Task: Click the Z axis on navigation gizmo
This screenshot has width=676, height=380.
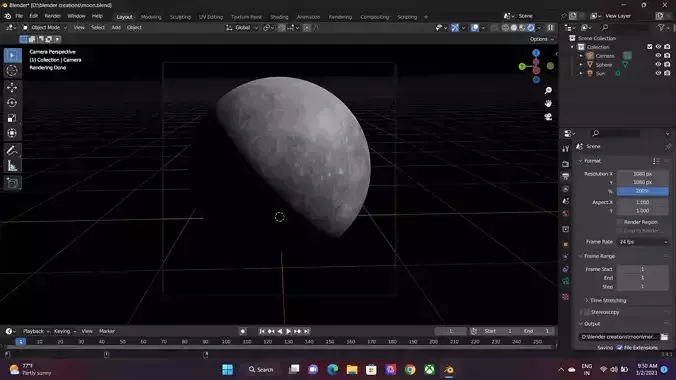Action: 536,53
